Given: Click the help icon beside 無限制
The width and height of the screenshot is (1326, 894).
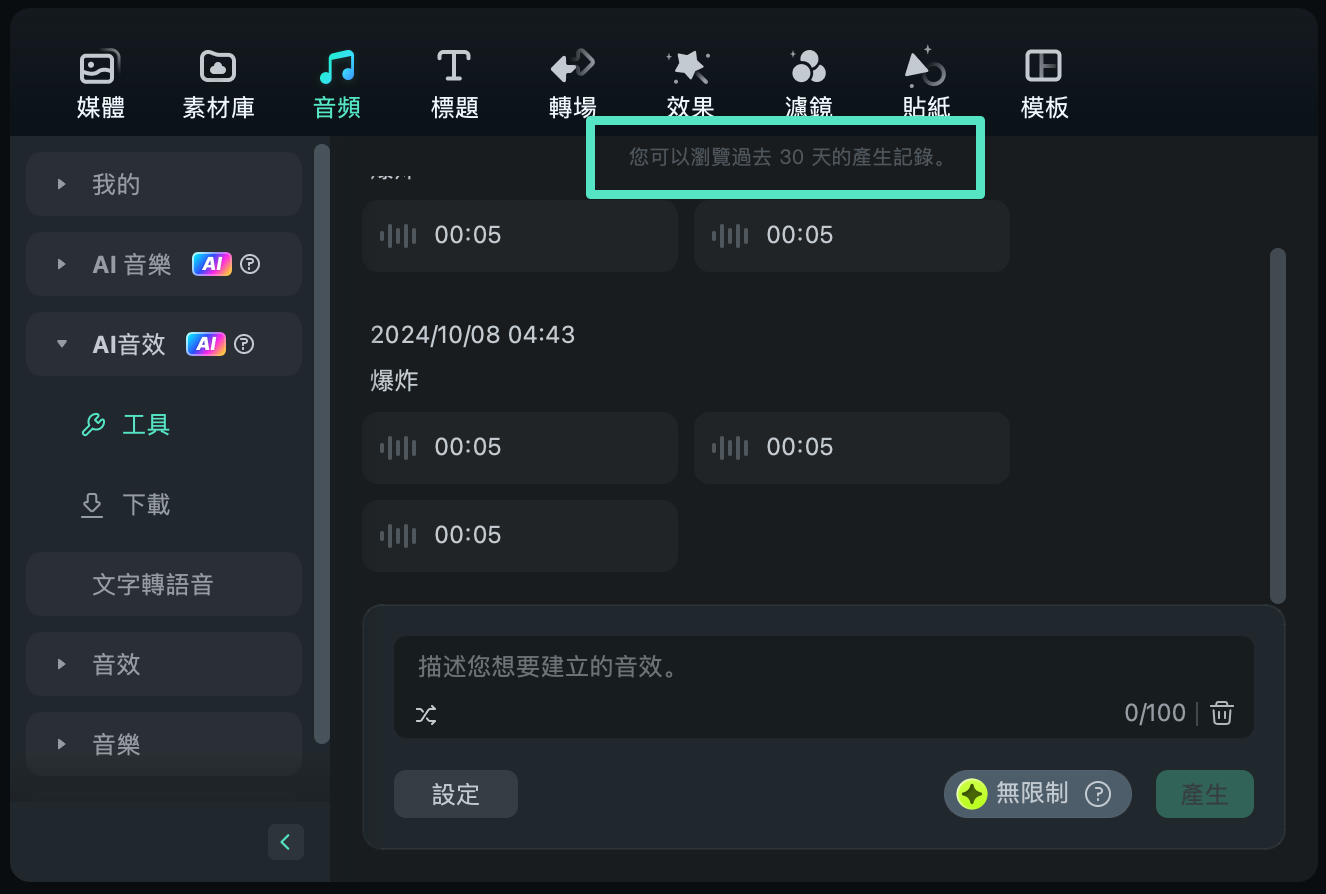Looking at the screenshot, I should (x=1098, y=794).
